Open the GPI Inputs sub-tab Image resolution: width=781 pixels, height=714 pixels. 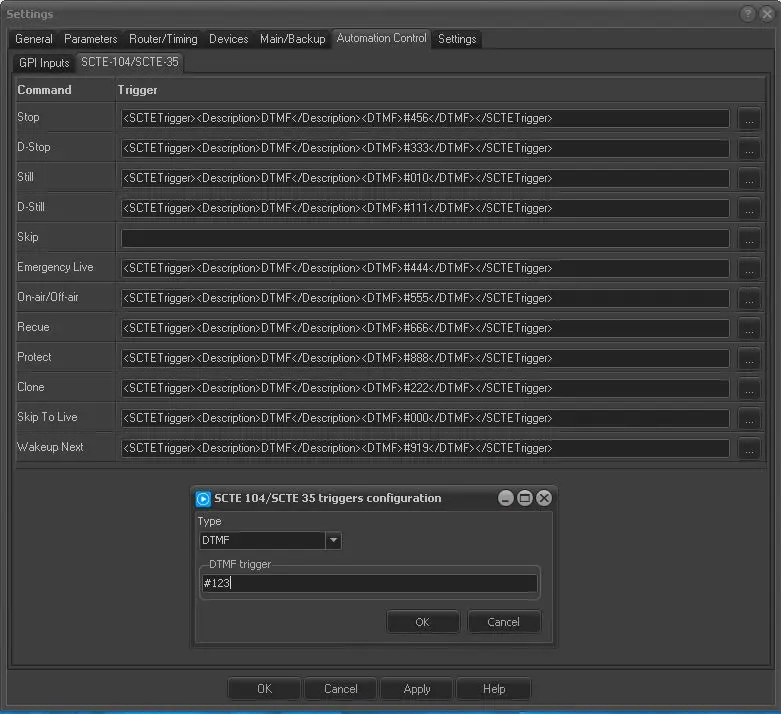click(x=44, y=63)
